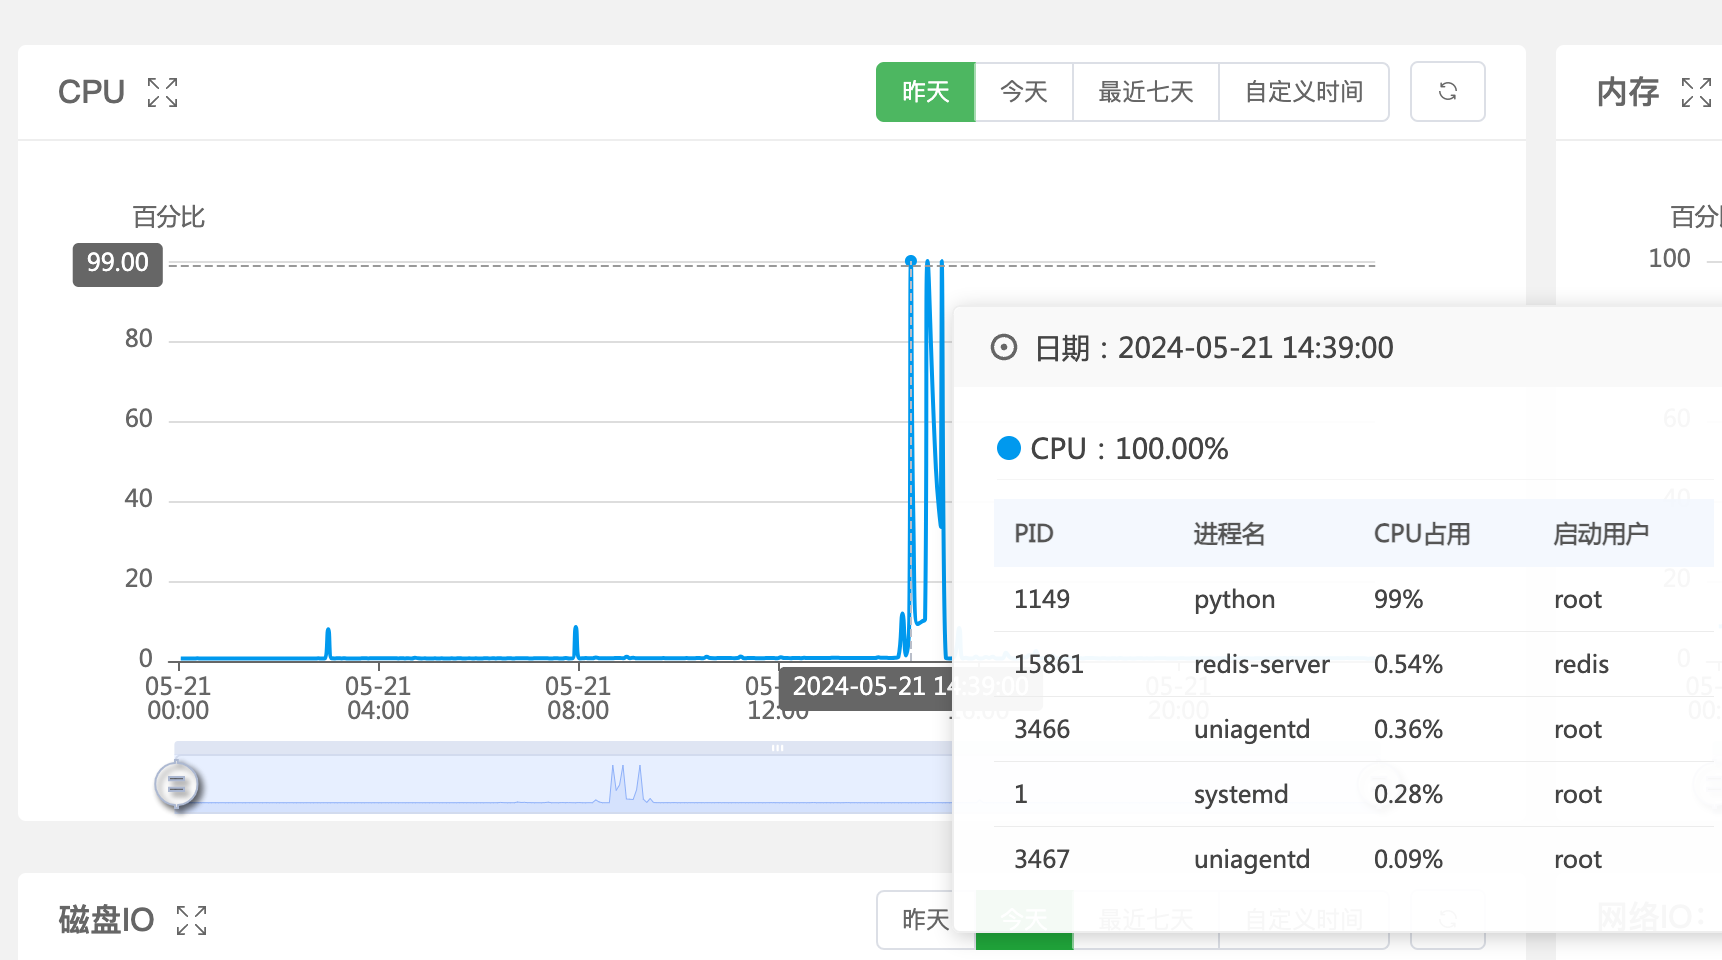Select 昨天 tab in the CPU panel

click(925, 92)
